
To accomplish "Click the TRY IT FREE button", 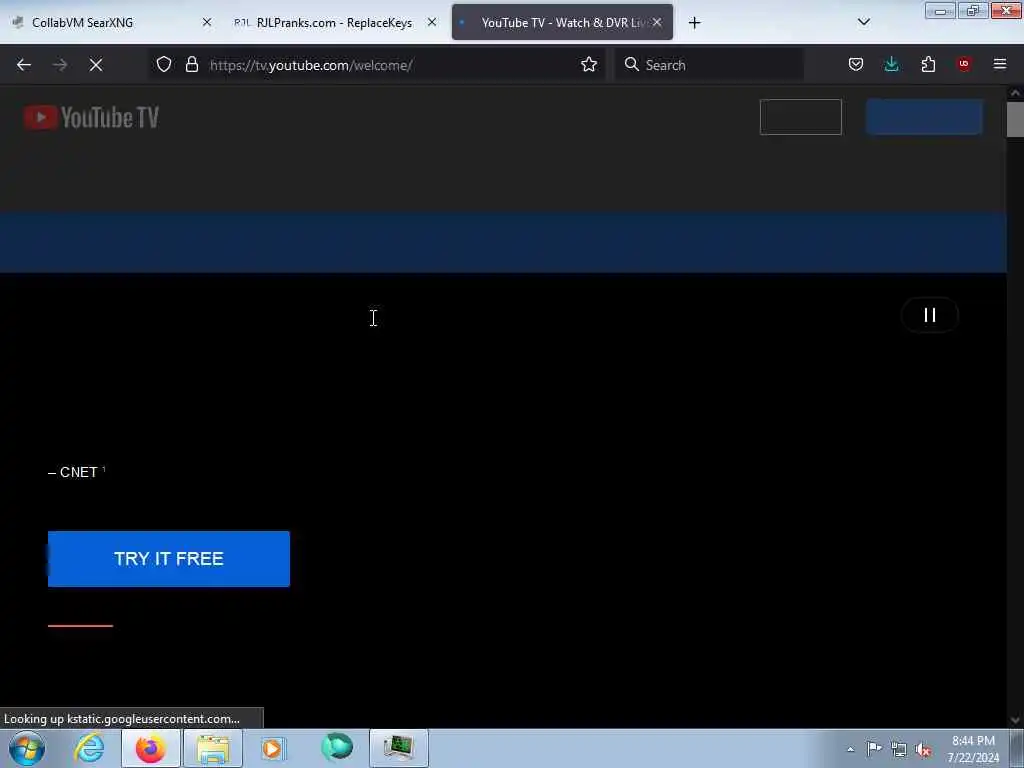I will click(x=168, y=559).
